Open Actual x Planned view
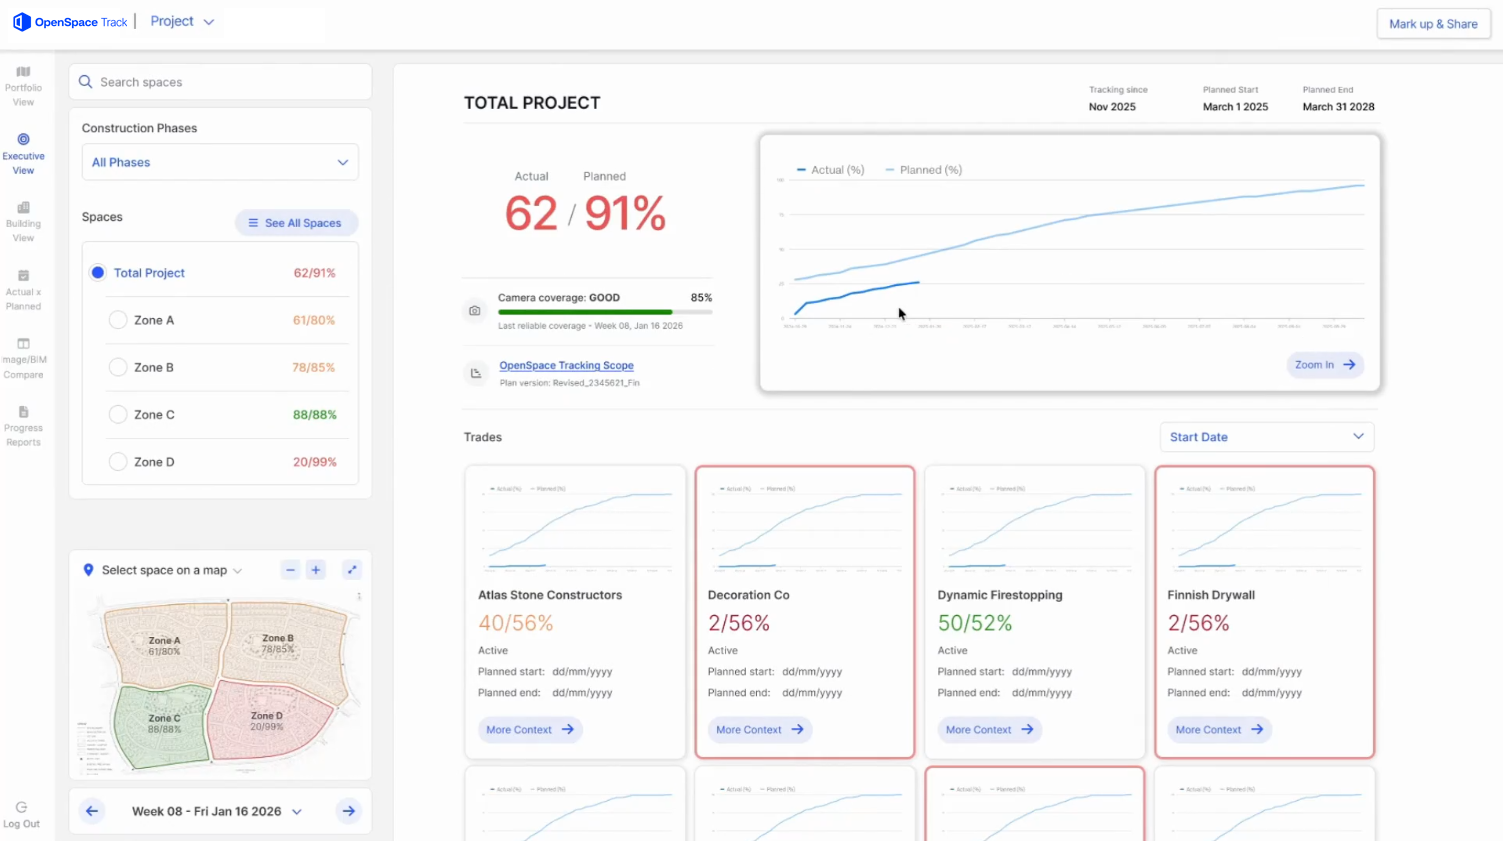This screenshot has height=841, width=1503. coord(23,290)
